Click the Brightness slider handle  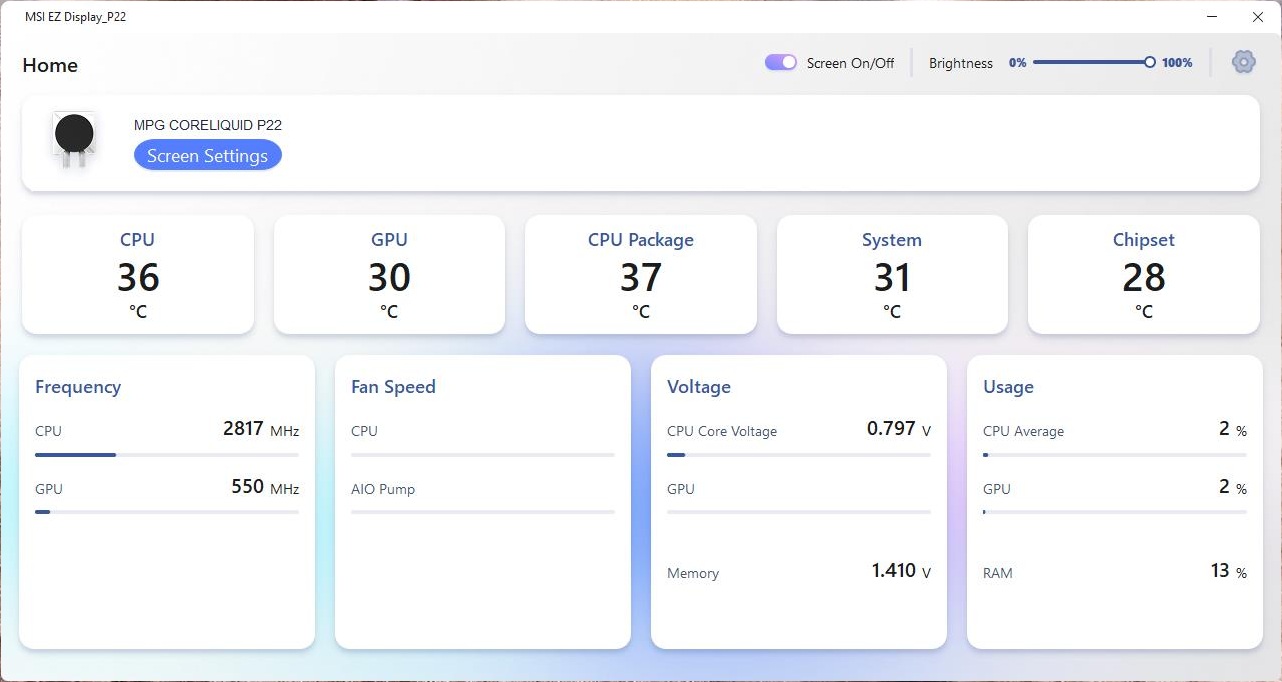click(x=1150, y=62)
